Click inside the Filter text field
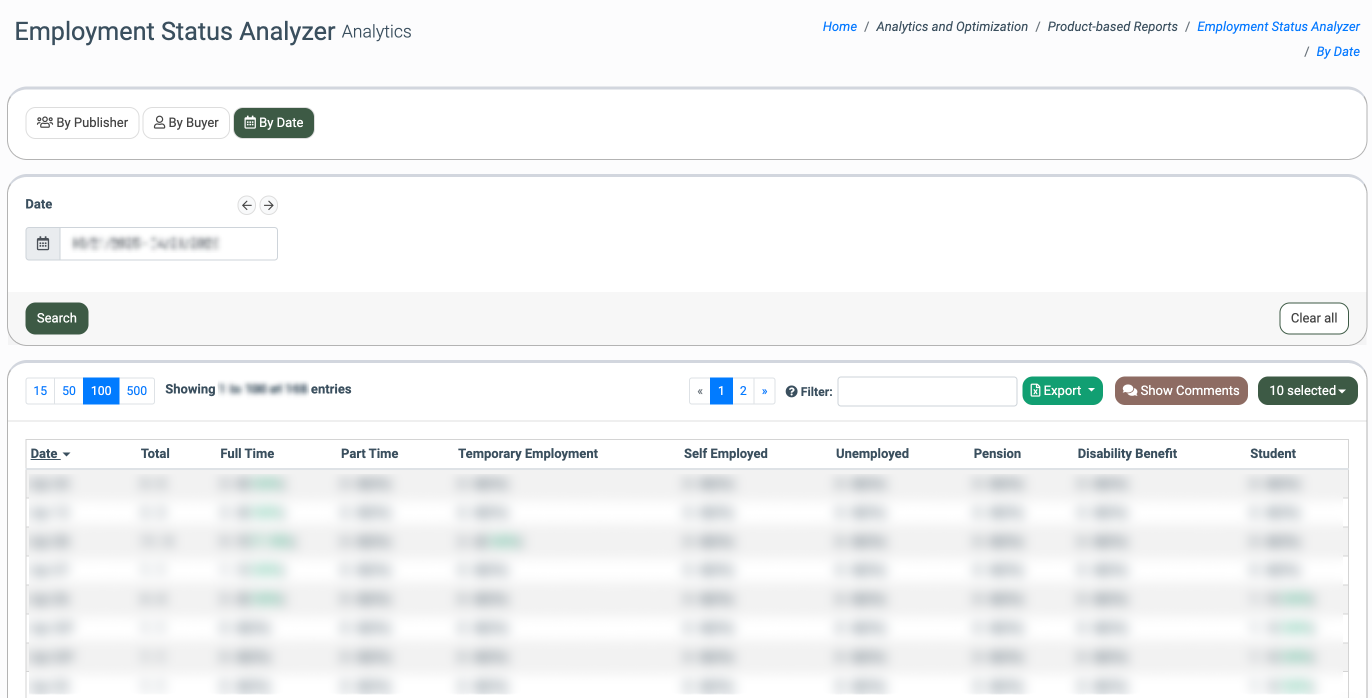 [927, 392]
